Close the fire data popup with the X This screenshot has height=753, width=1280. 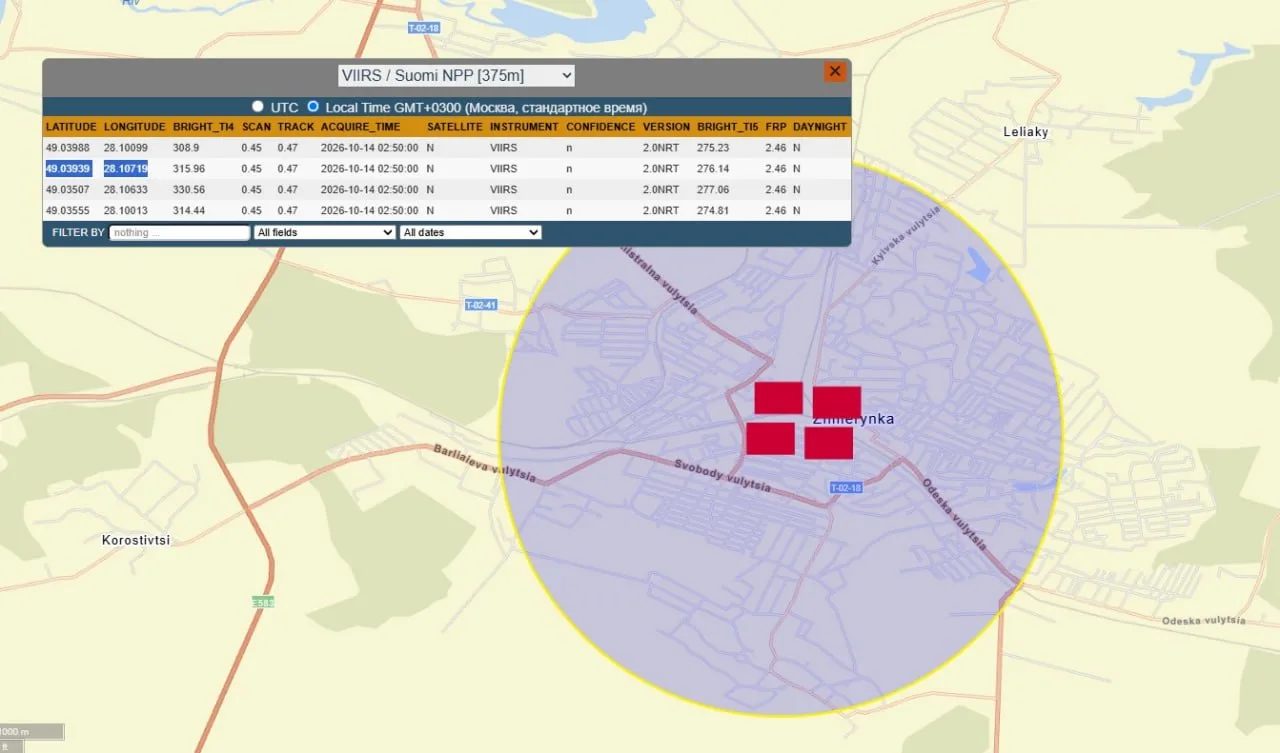point(835,72)
